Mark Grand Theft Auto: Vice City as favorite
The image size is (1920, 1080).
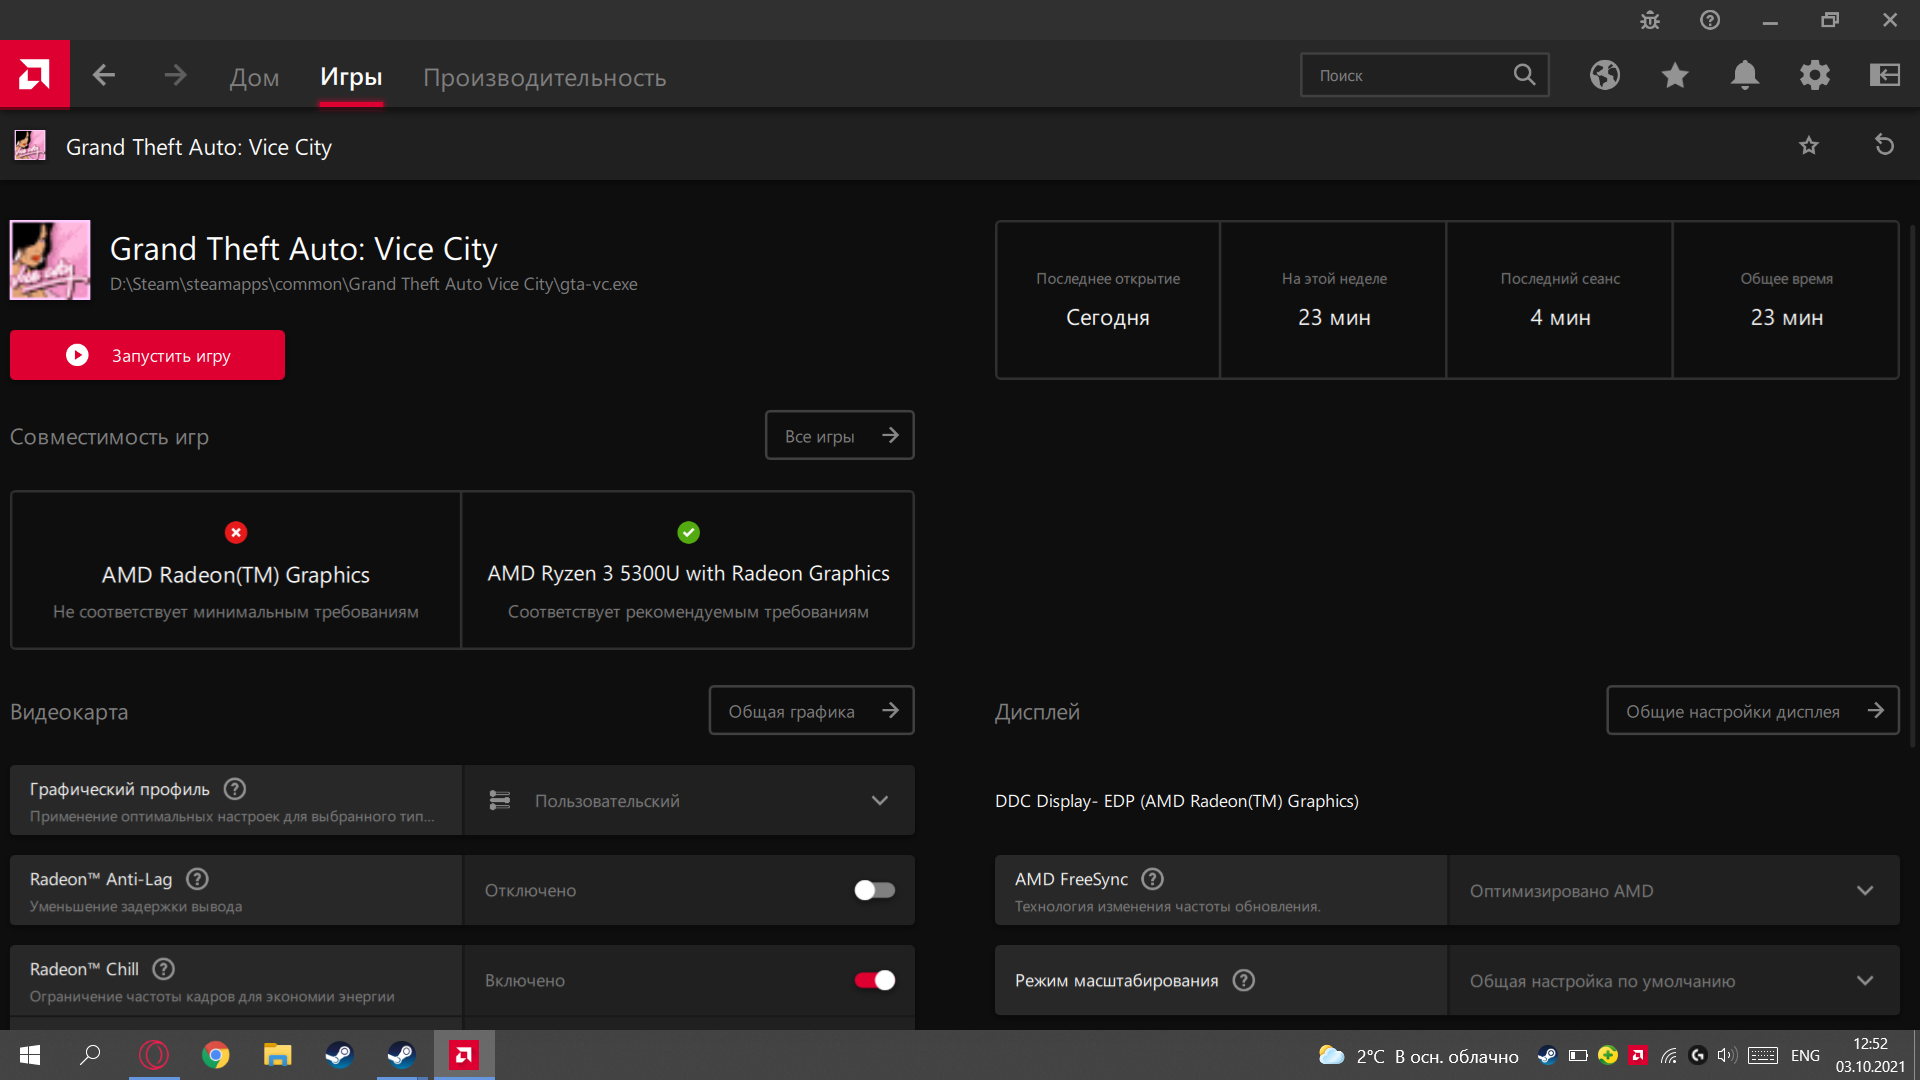[1809, 146]
